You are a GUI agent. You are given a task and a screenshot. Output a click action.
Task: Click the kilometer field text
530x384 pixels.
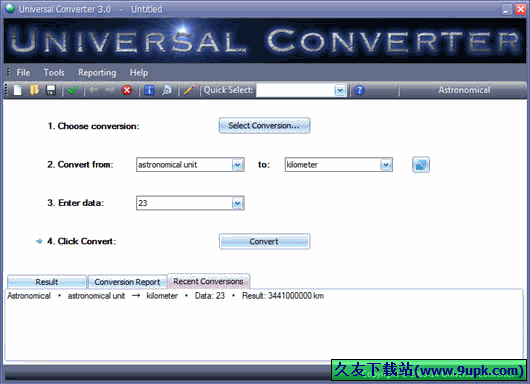tap(302, 165)
